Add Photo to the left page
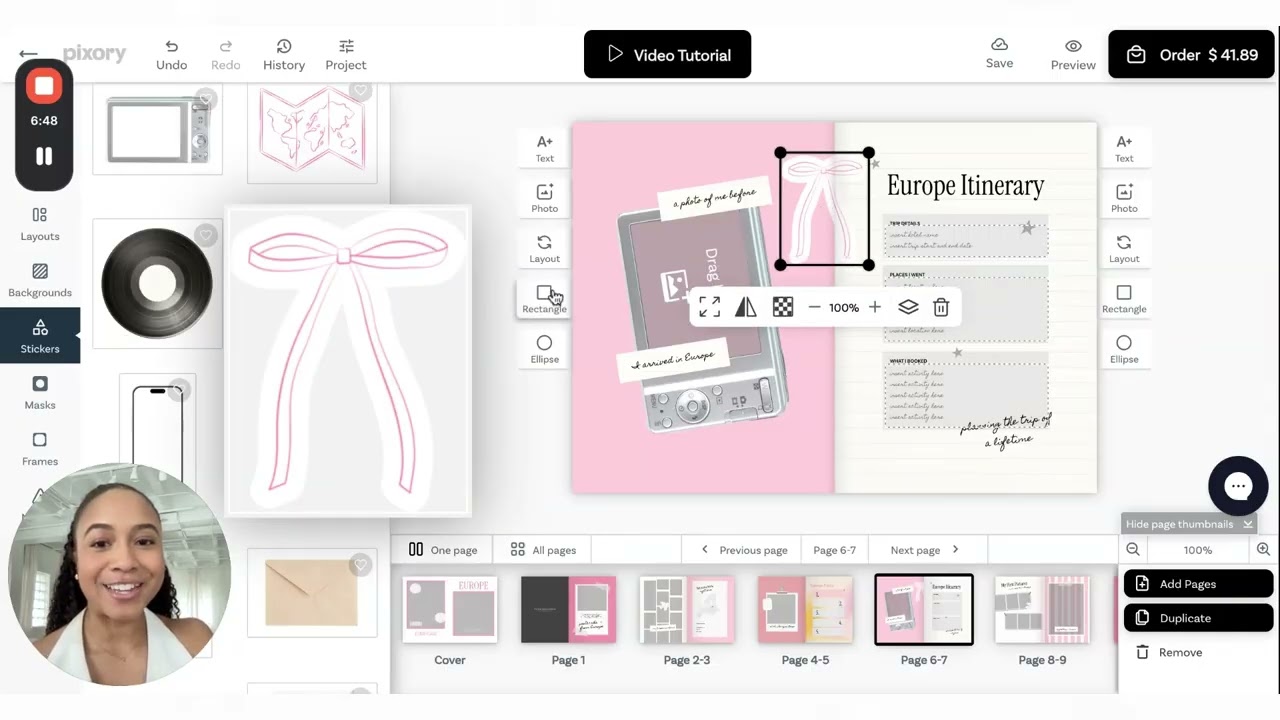Image resolution: width=1280 pixels, height=720 pixels. (x=544, y=198)
